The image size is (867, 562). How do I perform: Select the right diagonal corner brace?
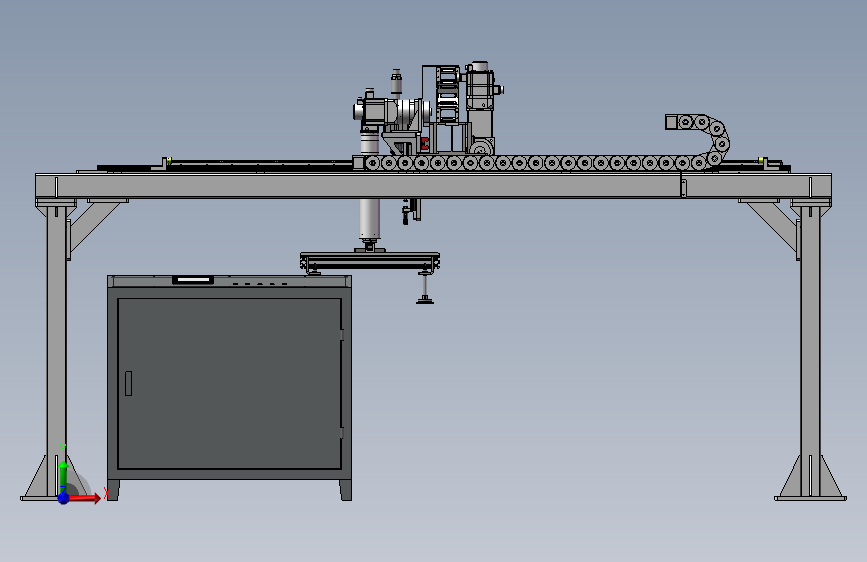tap(772, 226)
